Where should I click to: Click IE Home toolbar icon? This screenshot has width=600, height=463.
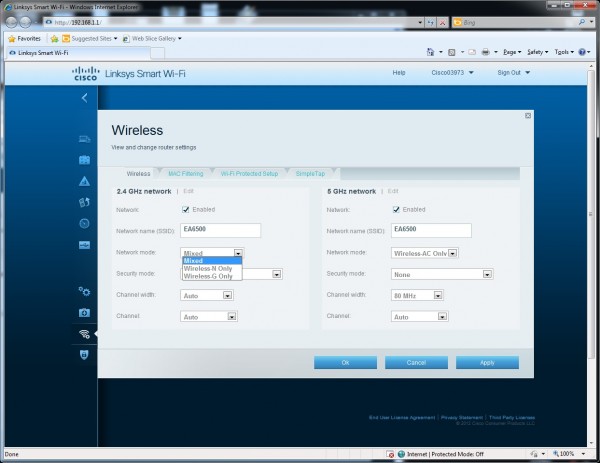(x=430, y=52)
